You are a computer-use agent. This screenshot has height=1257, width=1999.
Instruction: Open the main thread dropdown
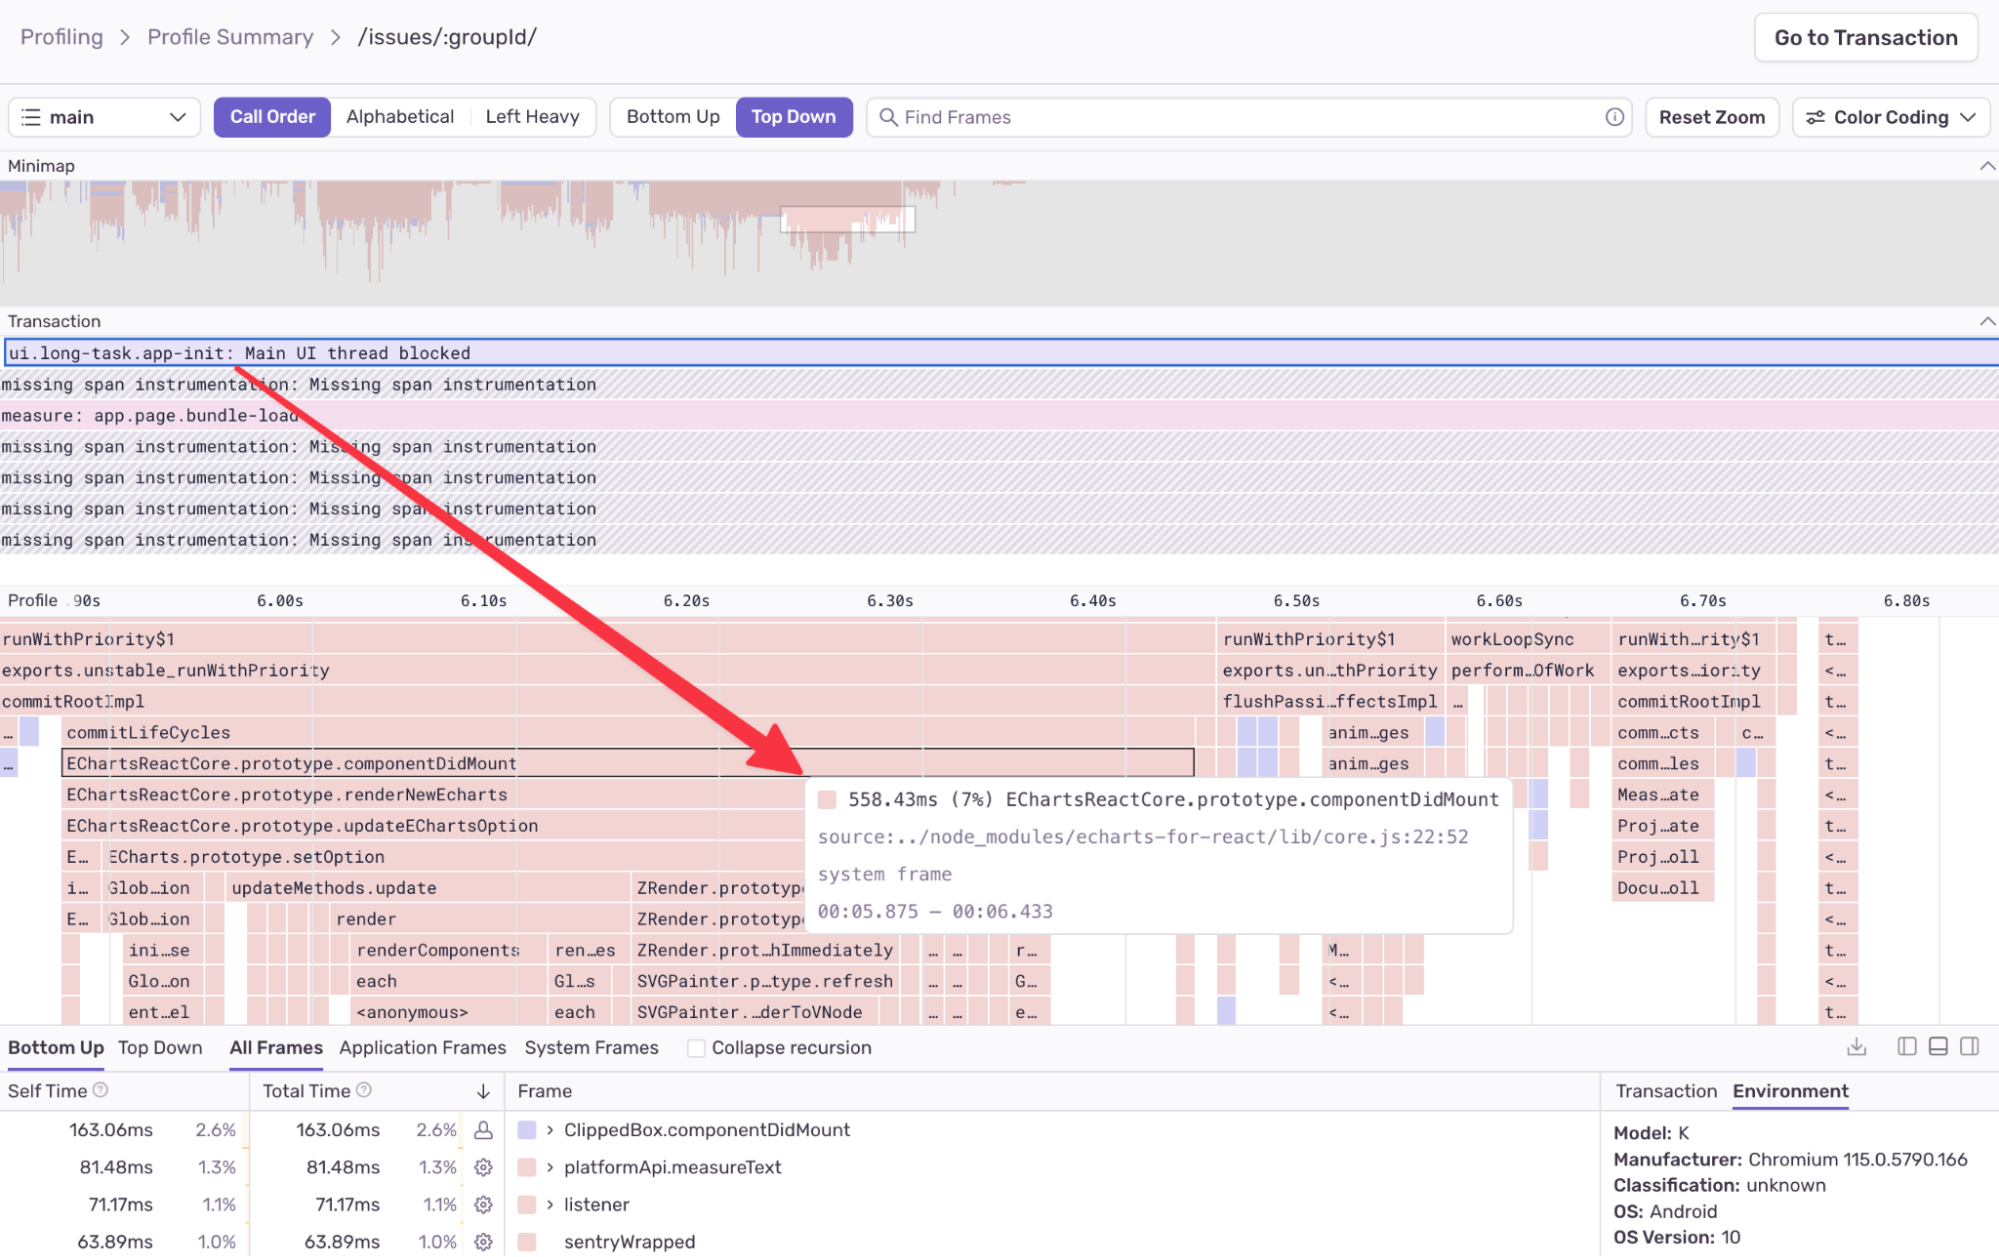click(104, 117)
